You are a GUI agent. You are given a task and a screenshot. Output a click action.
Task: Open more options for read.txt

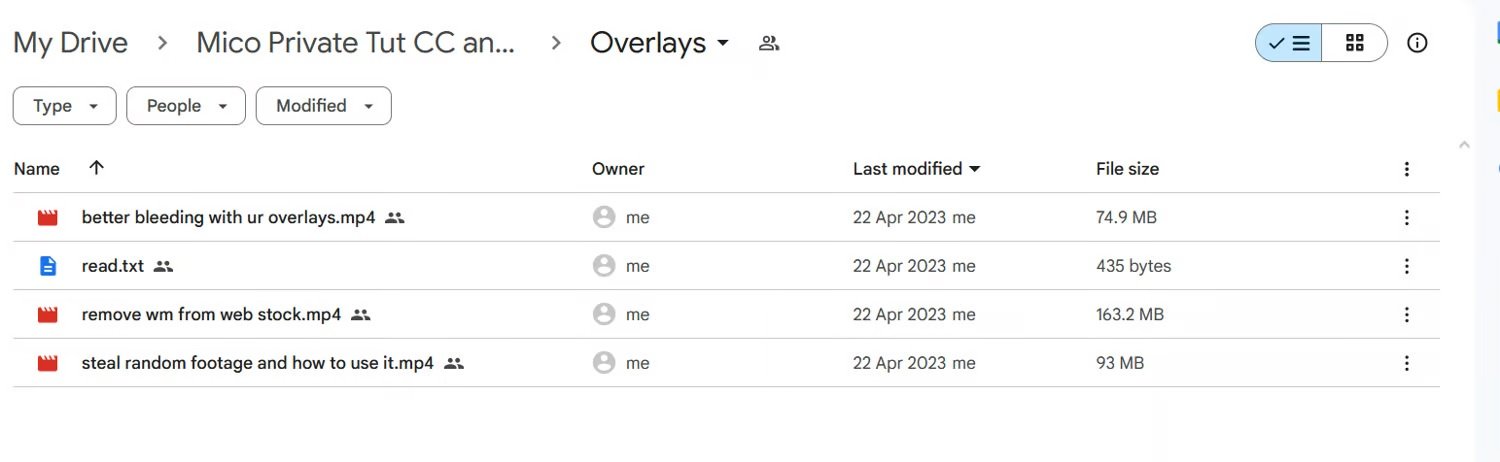tap(1406, 266)
